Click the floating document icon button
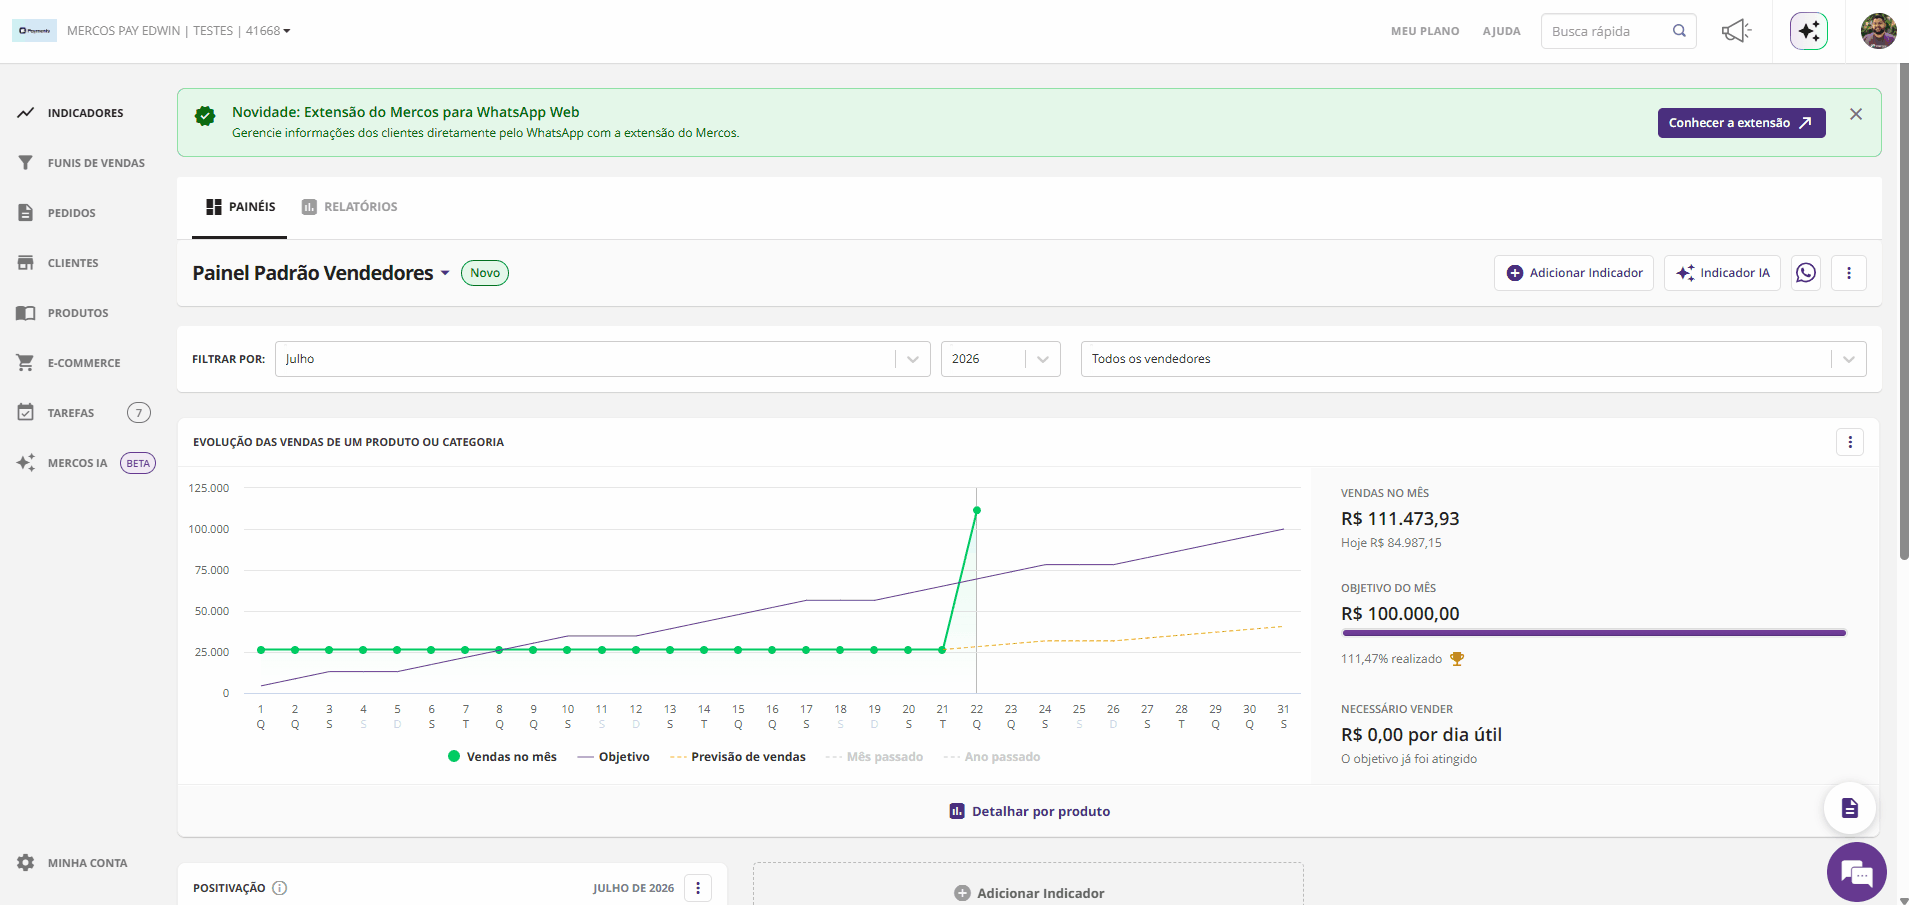 coord(1849,808)
